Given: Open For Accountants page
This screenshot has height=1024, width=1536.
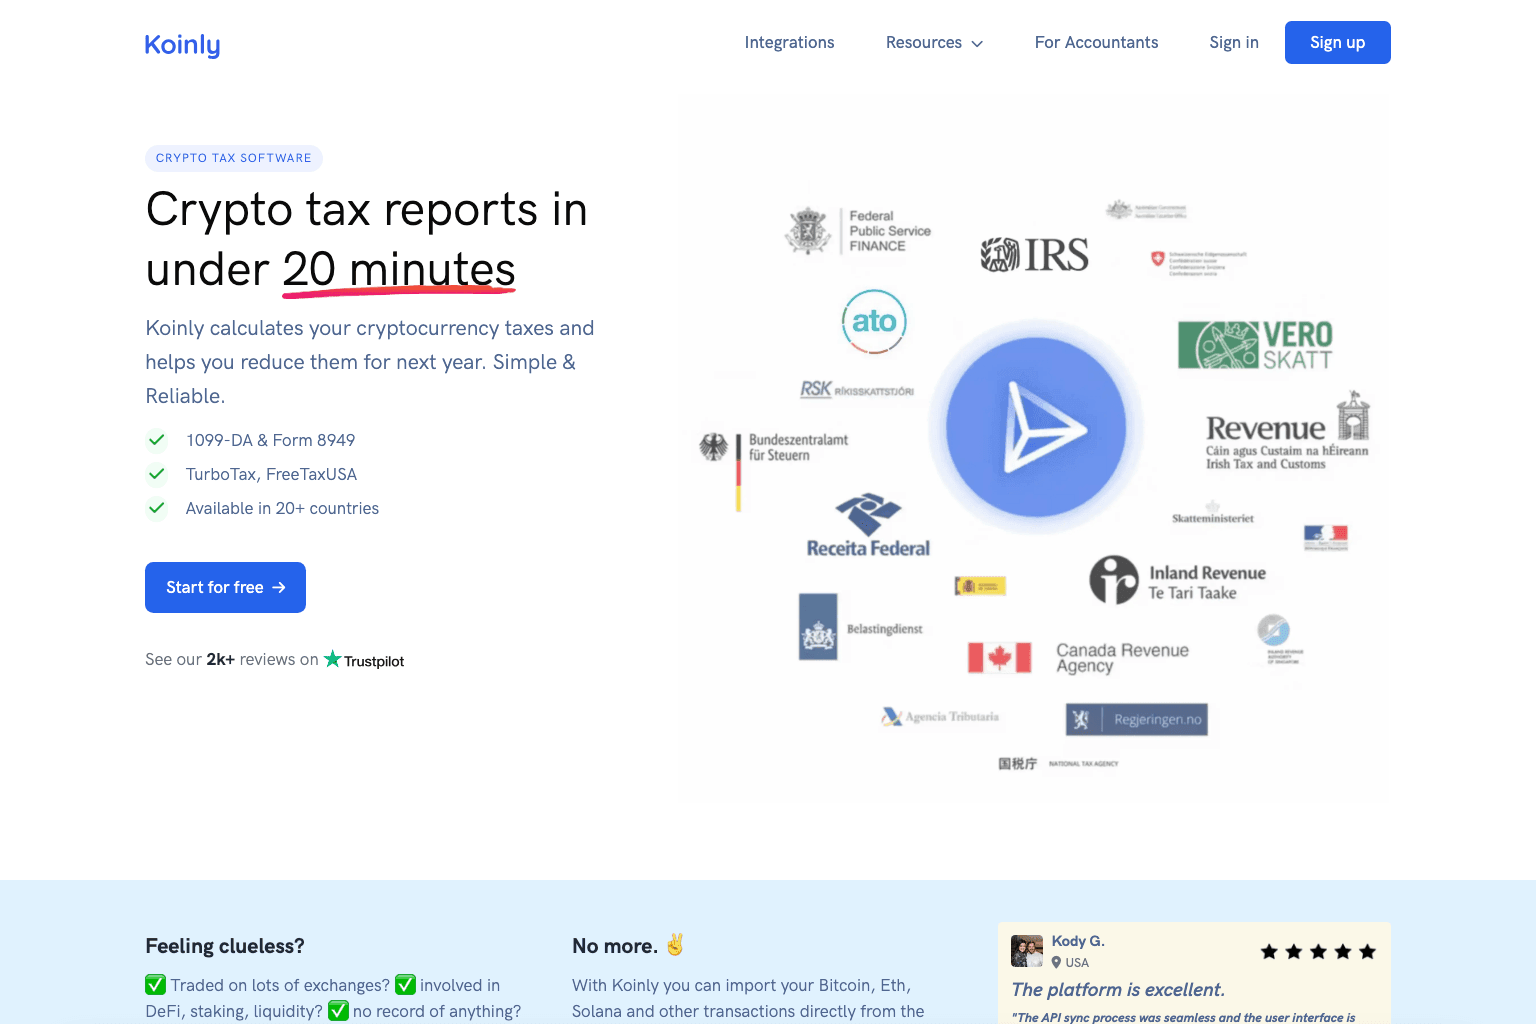Looking at the screenshot, I should point(1096,42).
